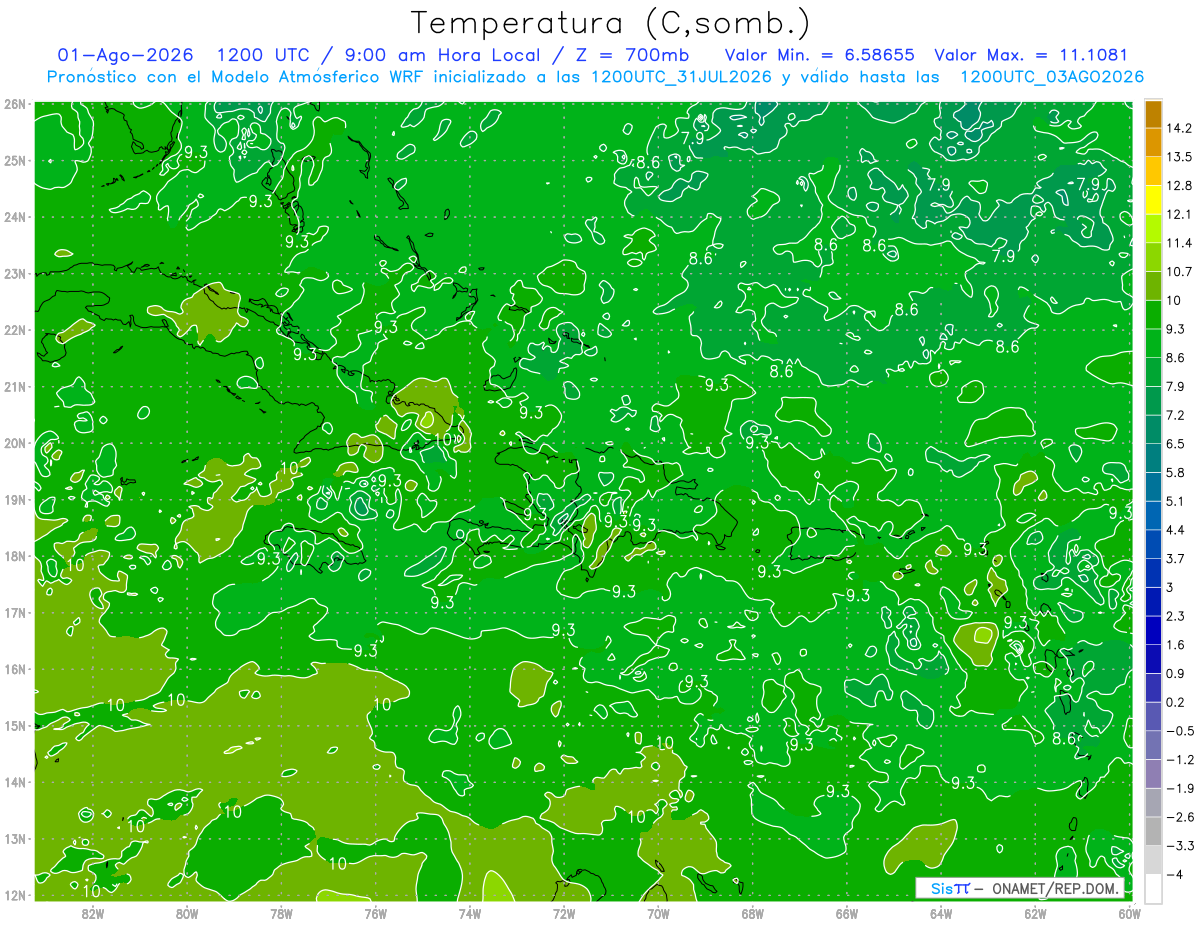Click the 6.5 colorbar label
Image resolution: width=1200 pixels, height=927 pixels.
coord(1175,444)
